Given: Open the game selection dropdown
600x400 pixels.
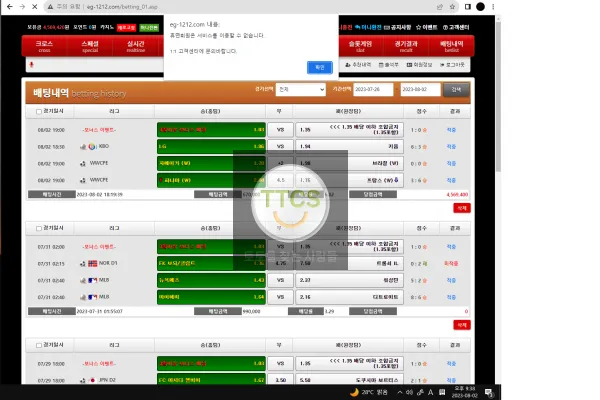Looking at the screenshot, I should [x=301, y=90].
